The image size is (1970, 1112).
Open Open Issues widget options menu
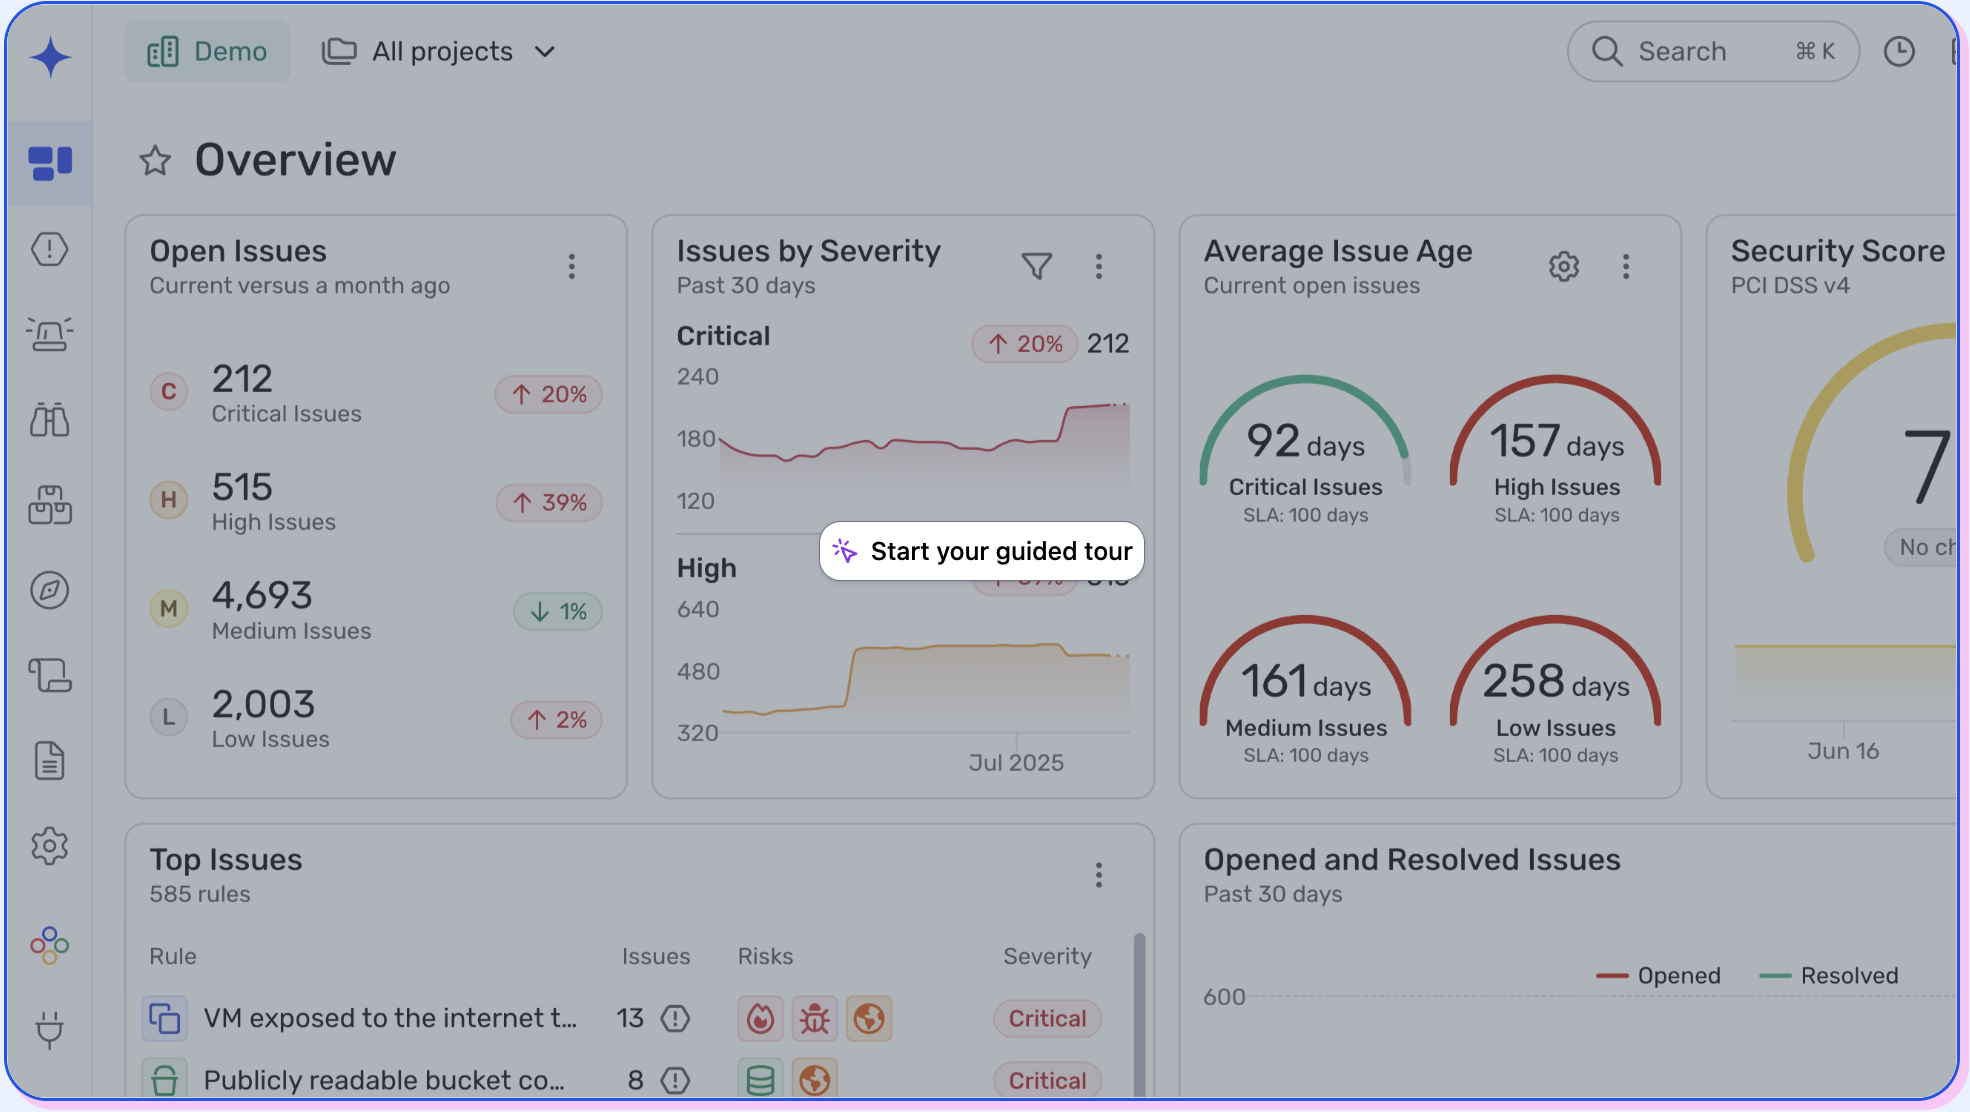tap(572, 266)
